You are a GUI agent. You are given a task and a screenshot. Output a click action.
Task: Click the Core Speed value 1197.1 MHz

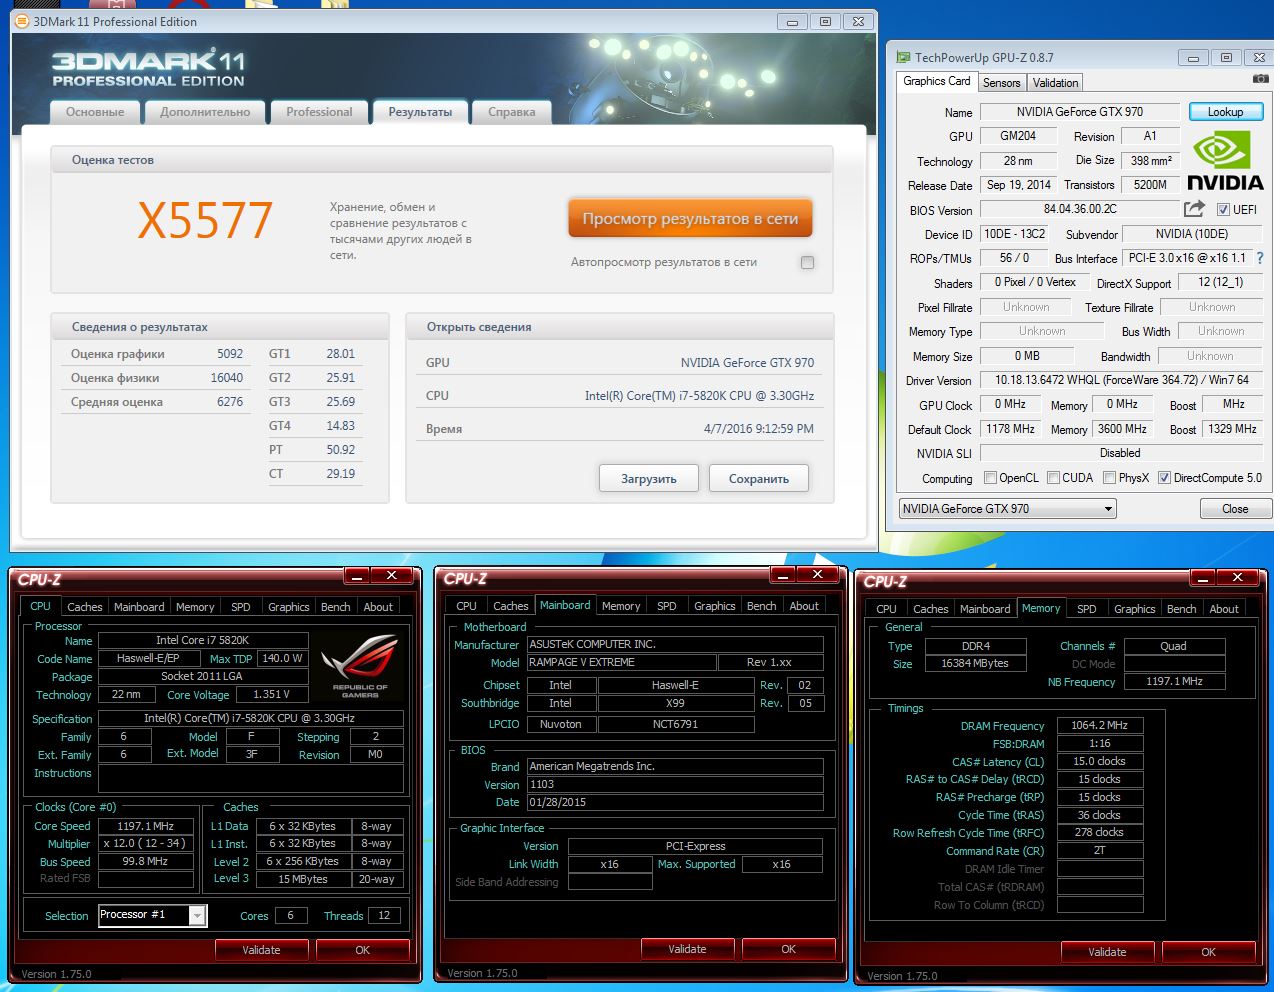(145, 826)
